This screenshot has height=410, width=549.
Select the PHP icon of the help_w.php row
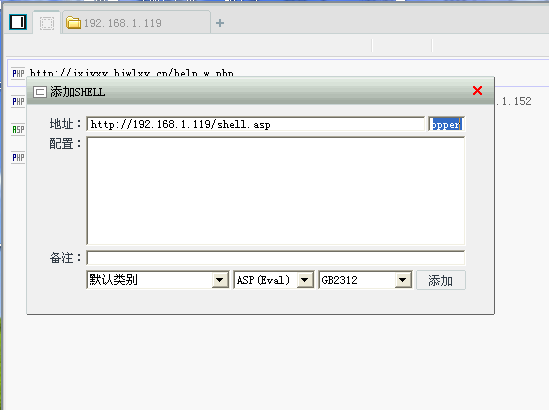pos(18,73)
